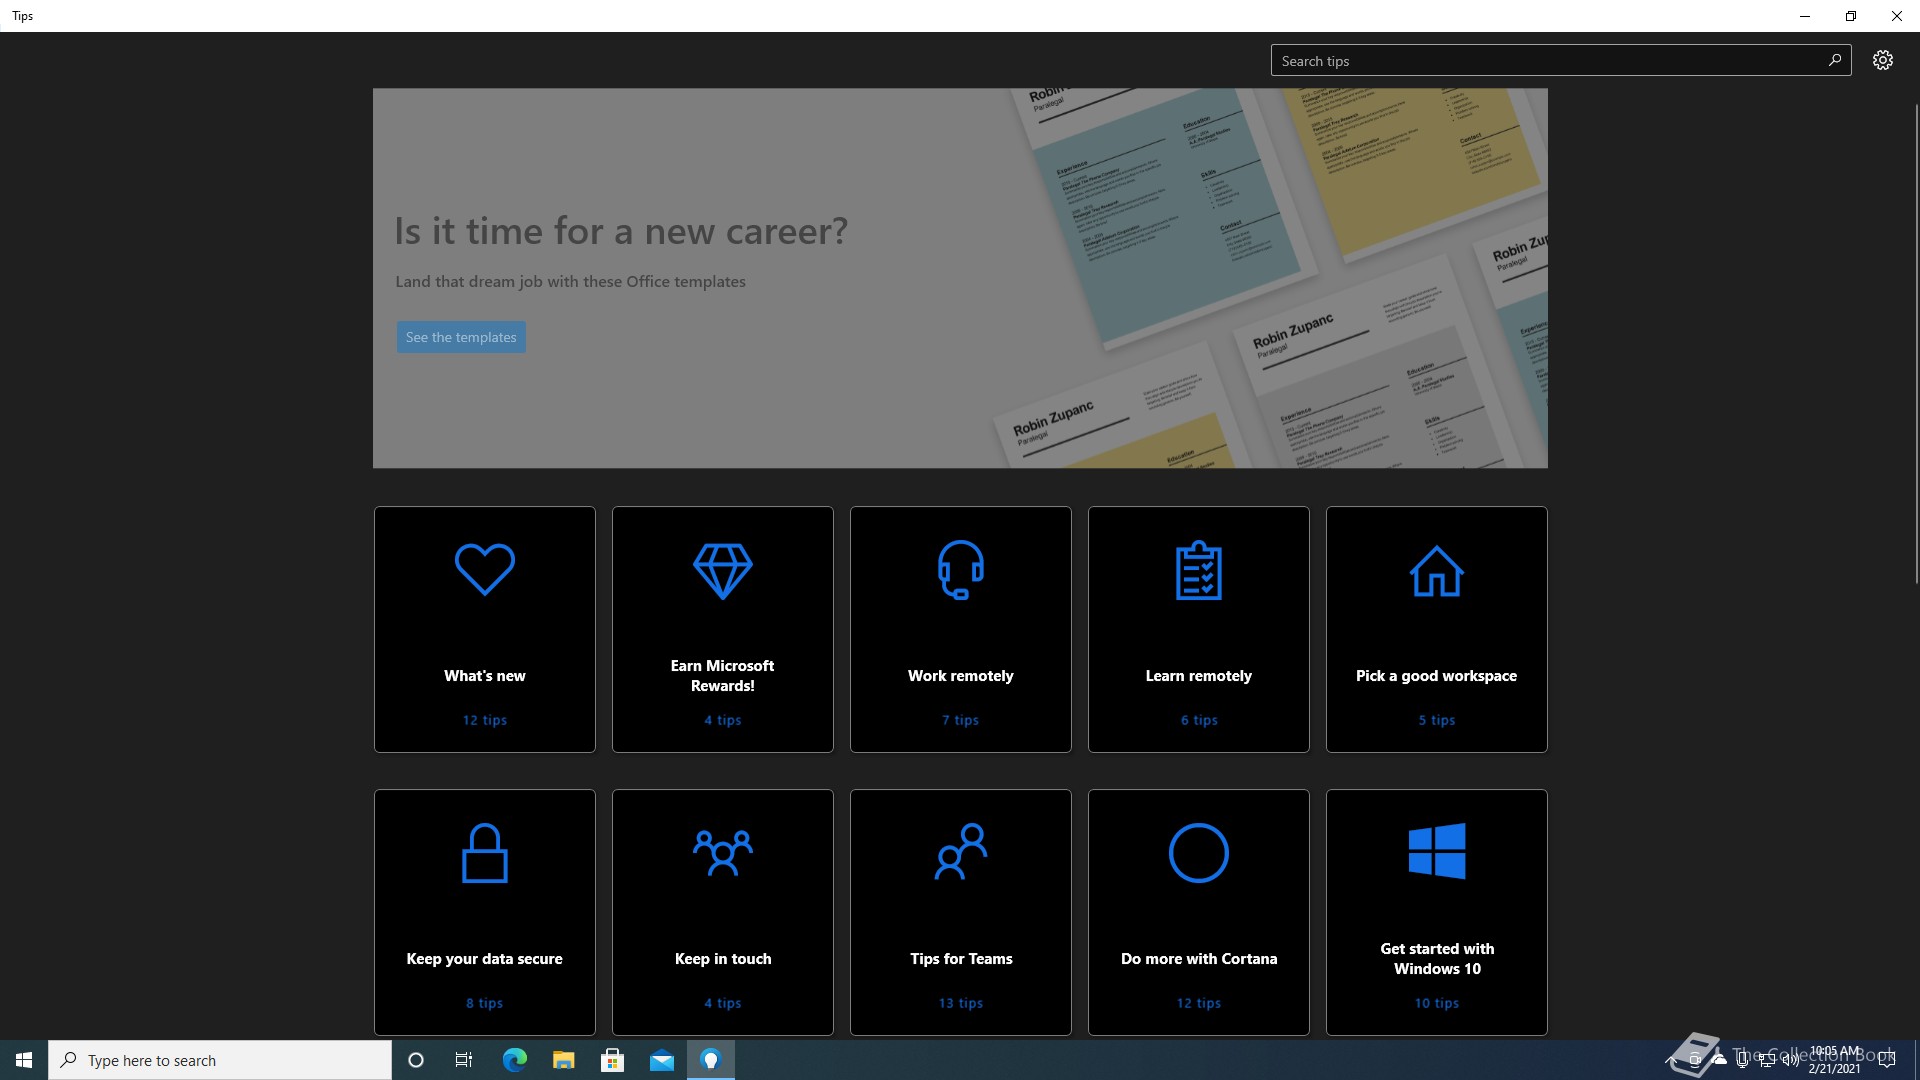The width and height of the screenshot is (1920, 1080).
Task: Open Task View on the taskbar
Action: (464, 1060)
